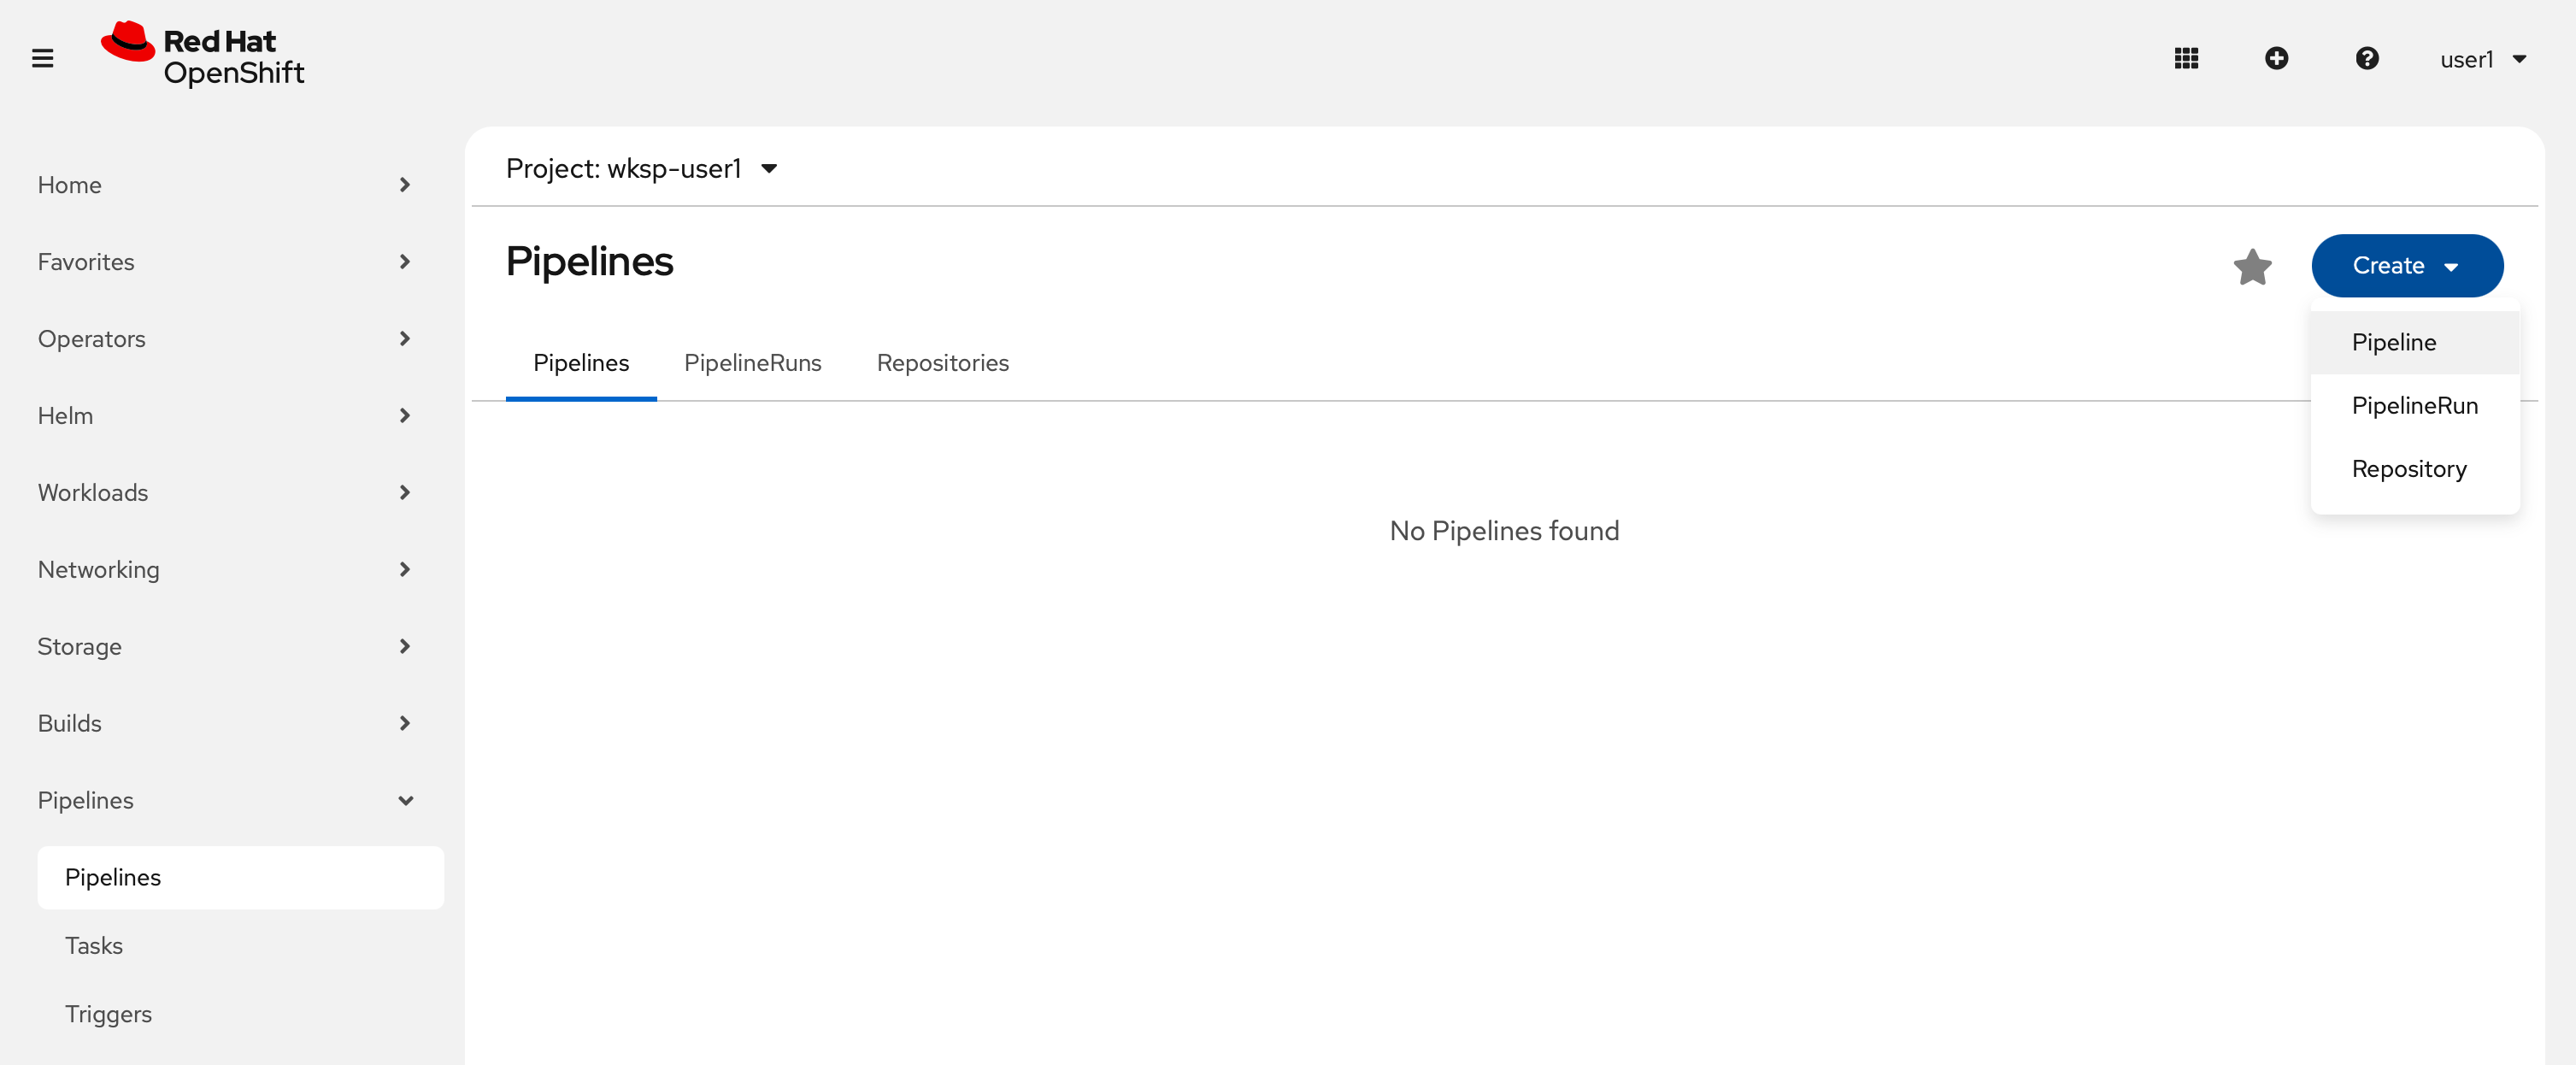This screenshot has width=2576, height=1065.
Task: Collapse the Pipelines navigation section
Action: click(225, 800)
